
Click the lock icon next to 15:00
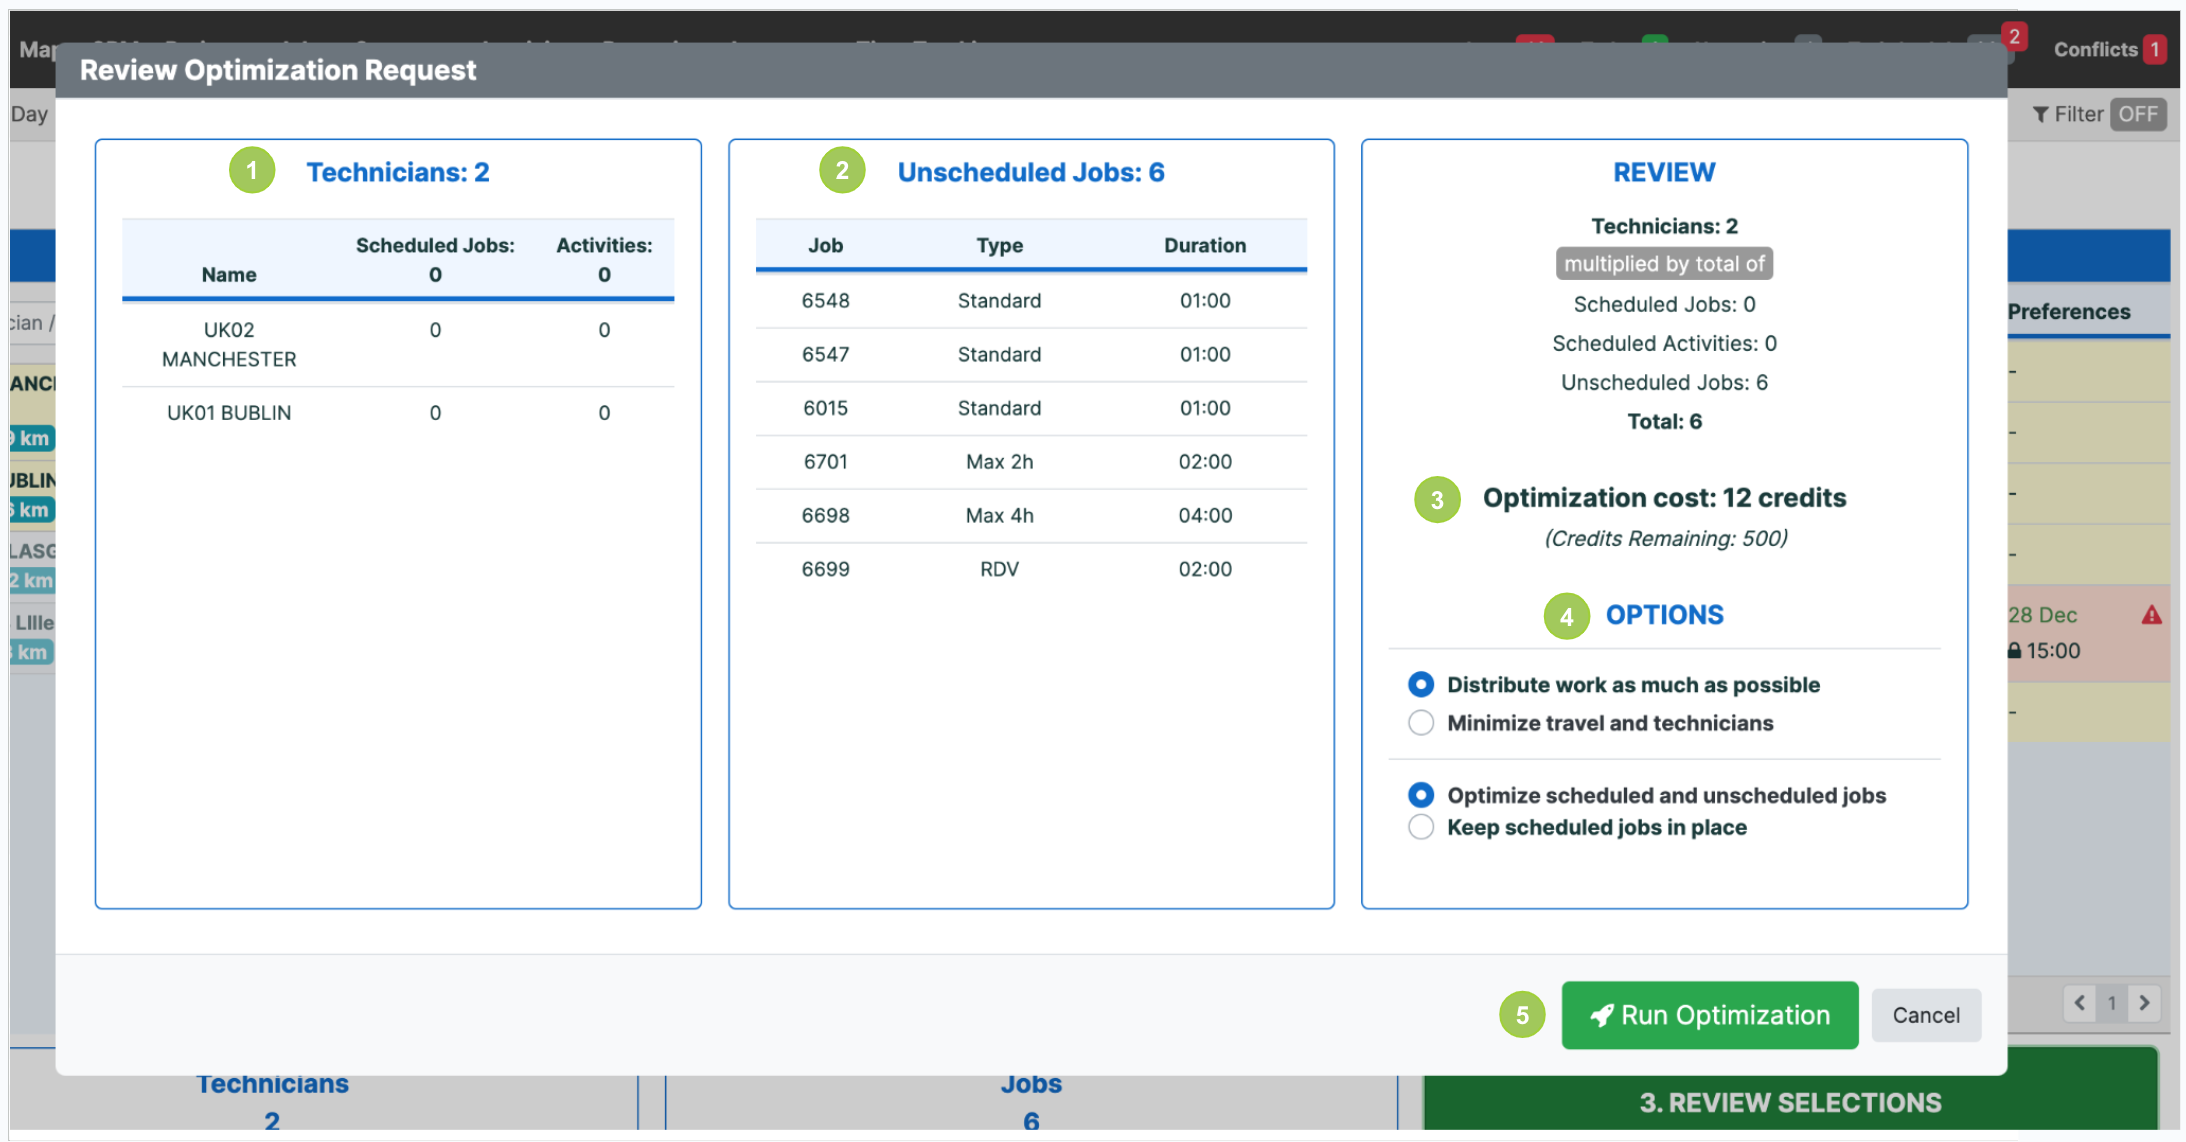2013,651
